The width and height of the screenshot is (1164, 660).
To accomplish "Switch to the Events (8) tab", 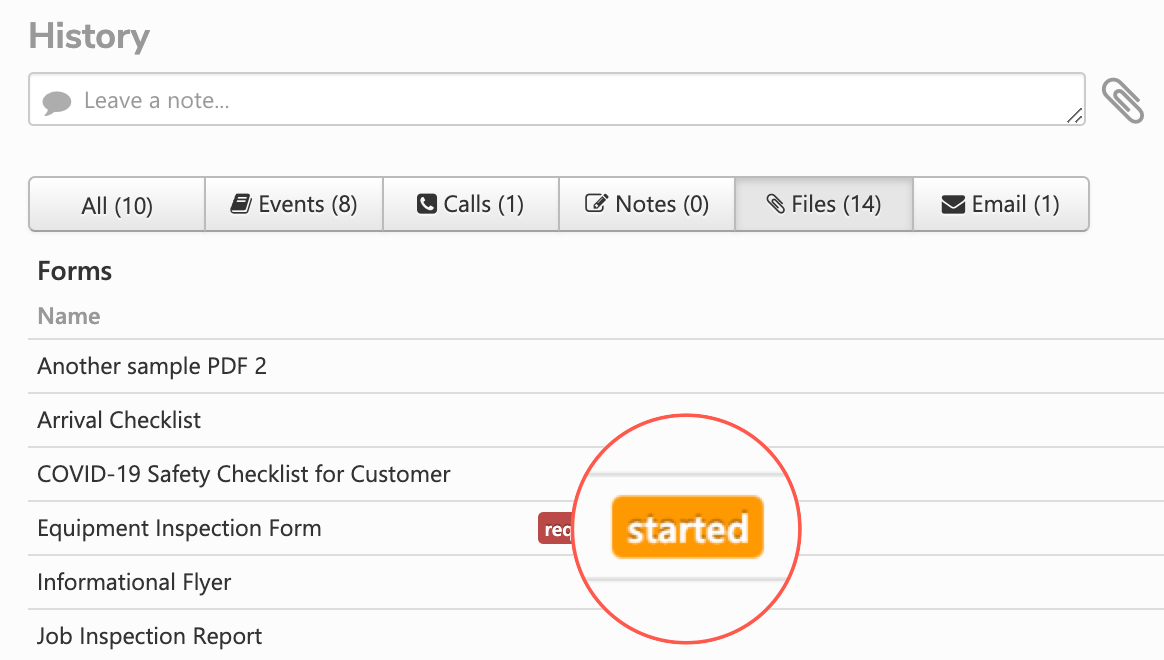I will (294, 204).
